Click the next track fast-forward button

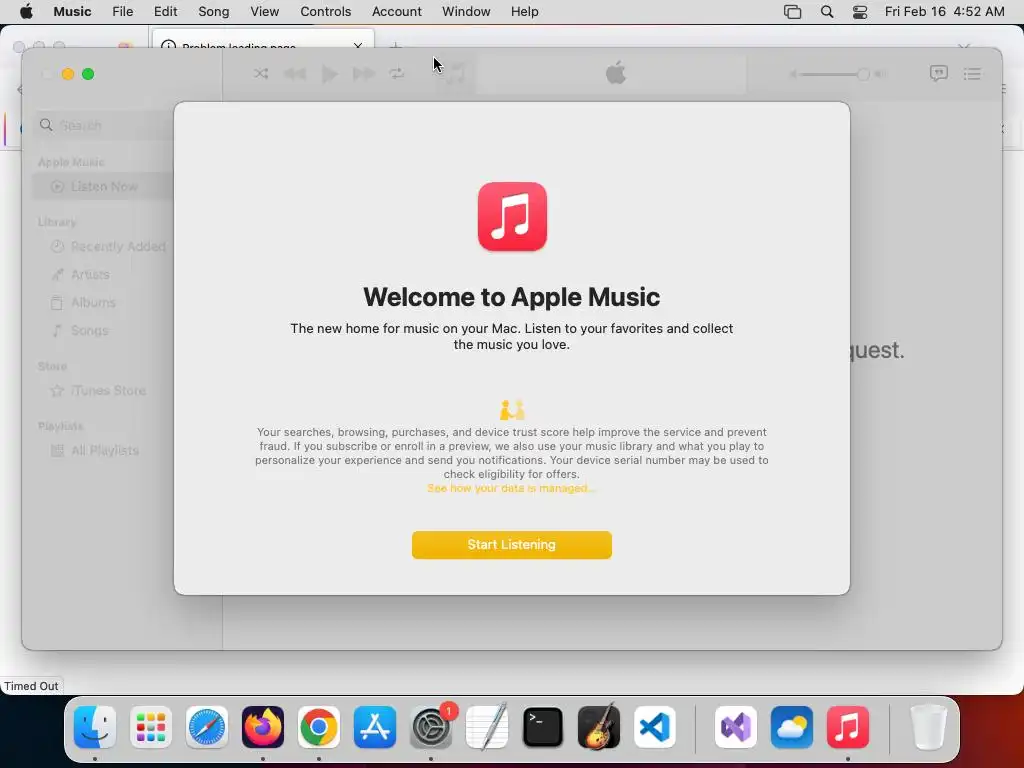point(364,74)
